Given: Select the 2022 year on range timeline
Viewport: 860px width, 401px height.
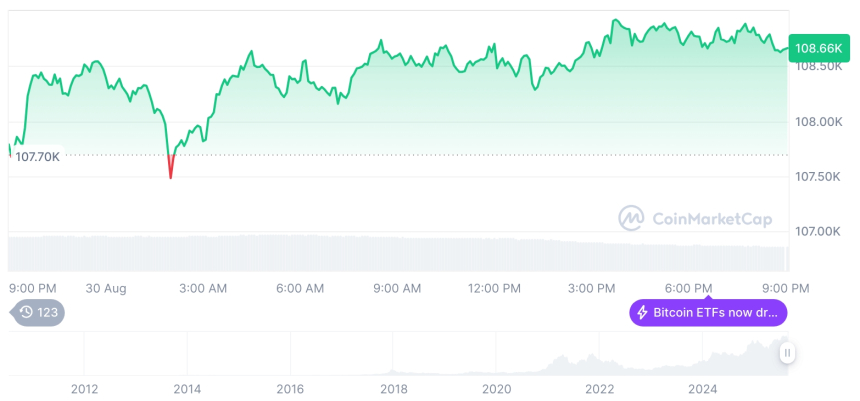Looking at the screenshot, I should pyautogui.click(x=599, y=389).
